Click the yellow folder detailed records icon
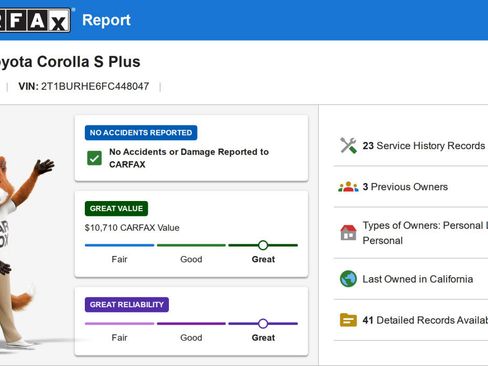The width and height of the screenshot is (488, 366). [x=348, y=320]
